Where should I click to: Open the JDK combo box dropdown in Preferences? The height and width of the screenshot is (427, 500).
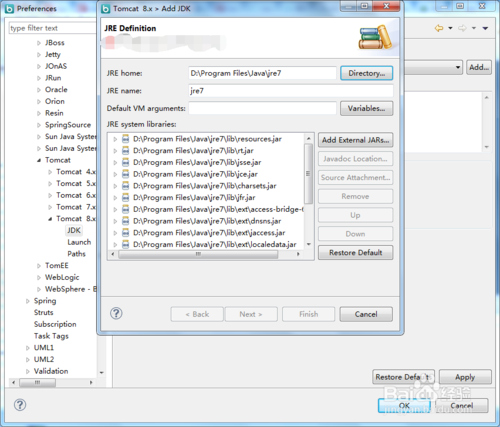(458, 68)
